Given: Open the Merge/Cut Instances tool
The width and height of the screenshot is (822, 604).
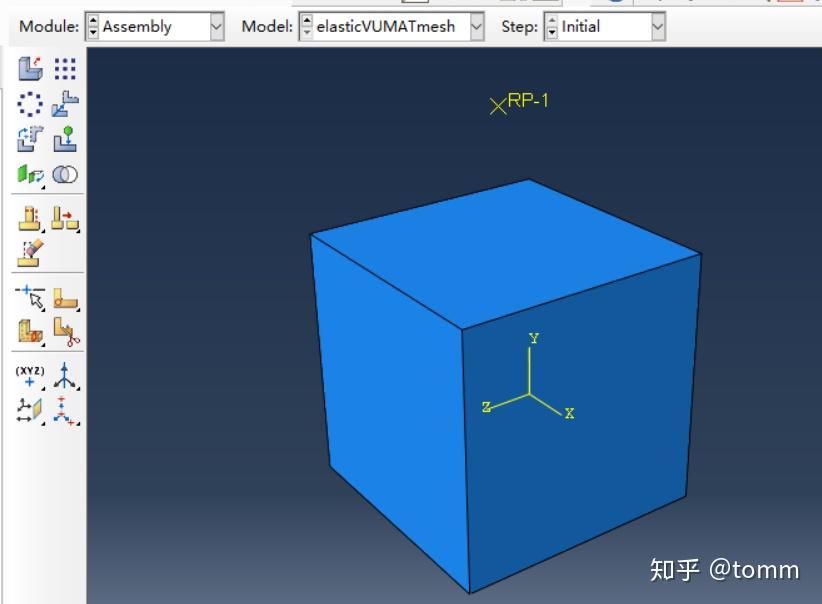Looking at the screenshot, I should click(x=62, y=174).
